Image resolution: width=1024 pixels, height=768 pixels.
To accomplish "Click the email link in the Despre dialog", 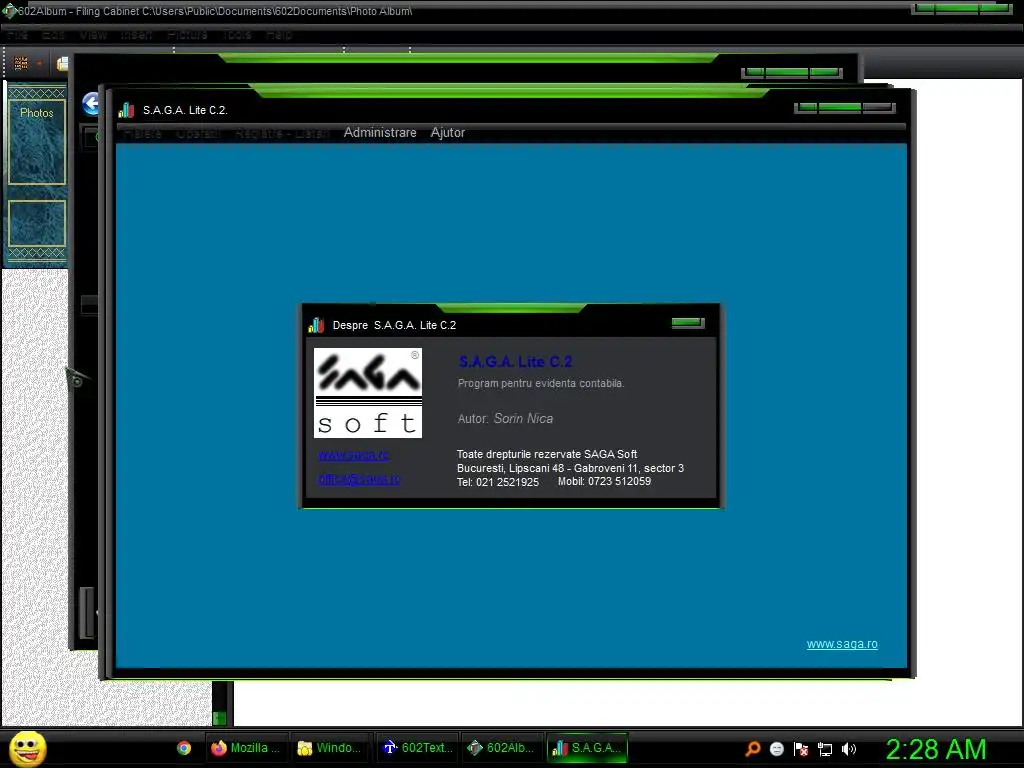I will [359, 479].
